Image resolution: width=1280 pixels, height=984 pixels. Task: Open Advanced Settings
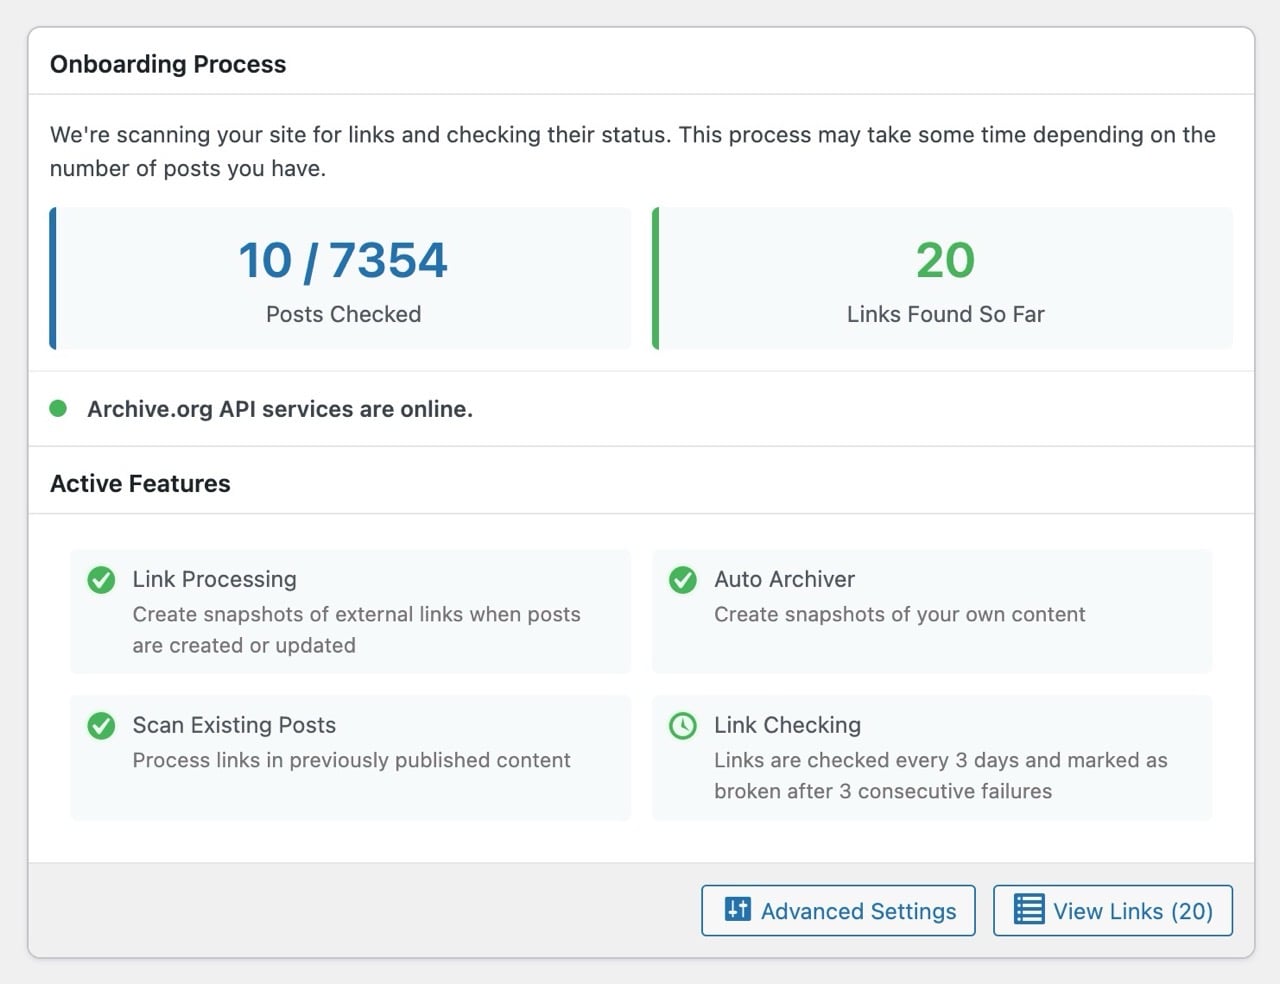(x=838, y=910)
